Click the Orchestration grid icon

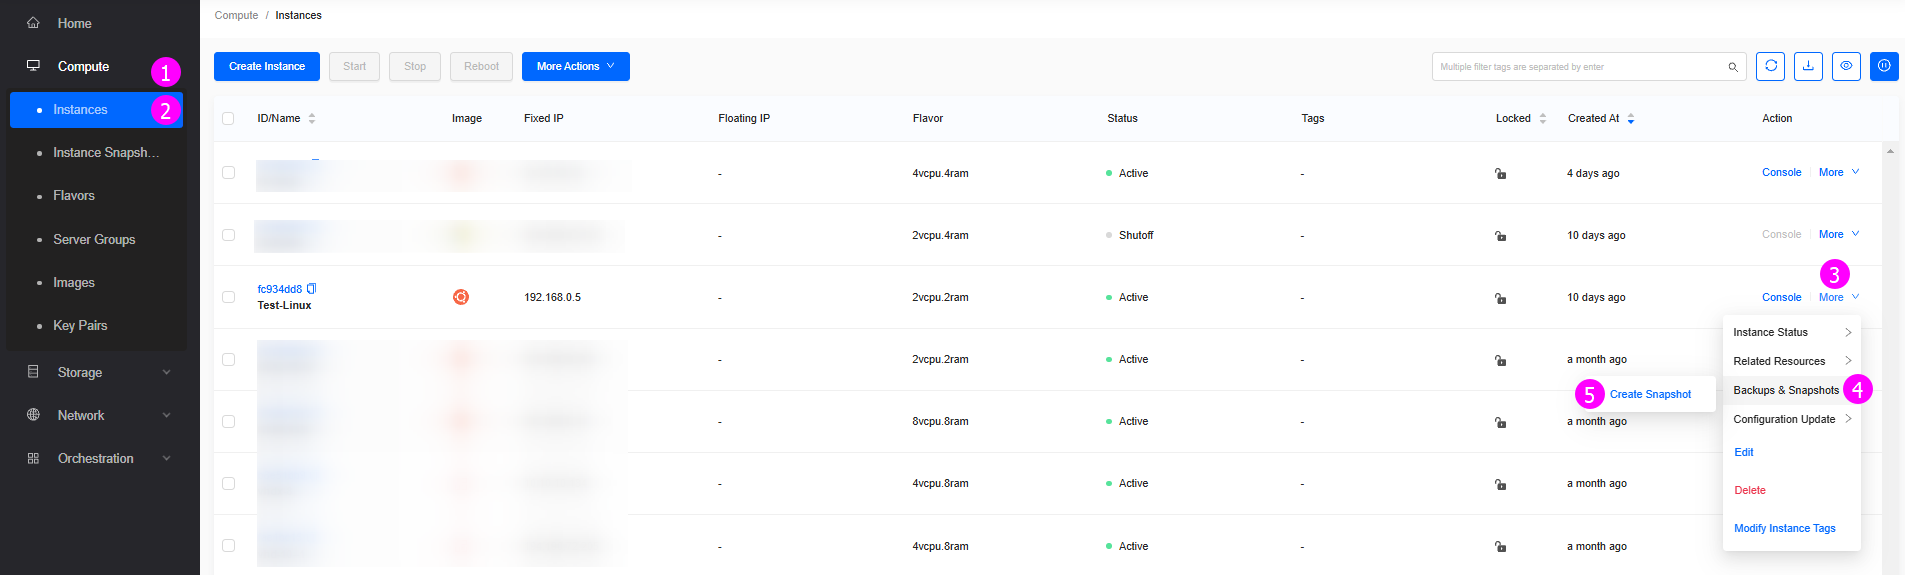point(33,458)
